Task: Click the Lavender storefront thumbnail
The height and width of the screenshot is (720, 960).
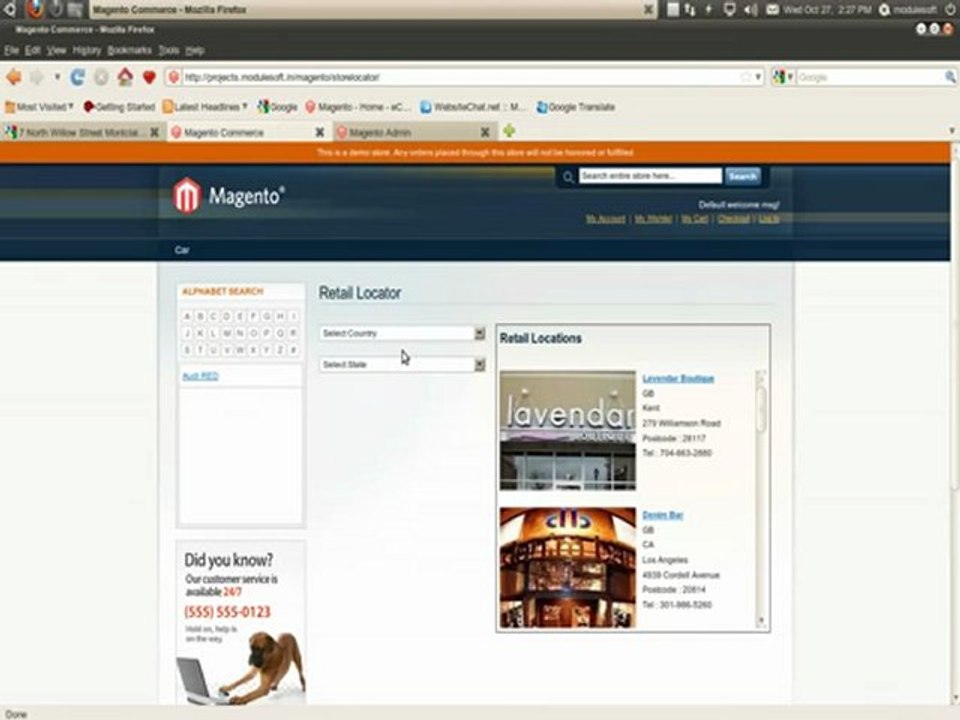Action: tap(568, 430)
